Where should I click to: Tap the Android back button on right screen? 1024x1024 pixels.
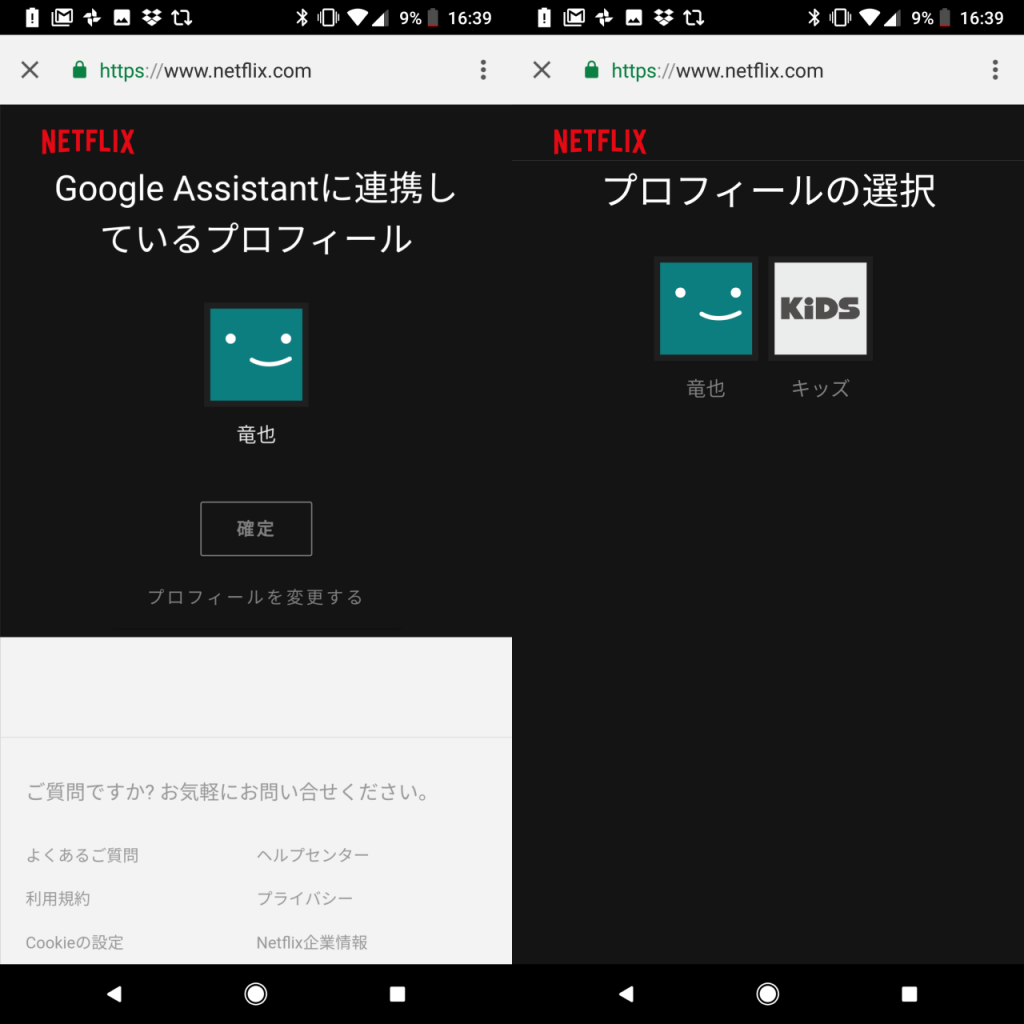click(x=626, y=994)
